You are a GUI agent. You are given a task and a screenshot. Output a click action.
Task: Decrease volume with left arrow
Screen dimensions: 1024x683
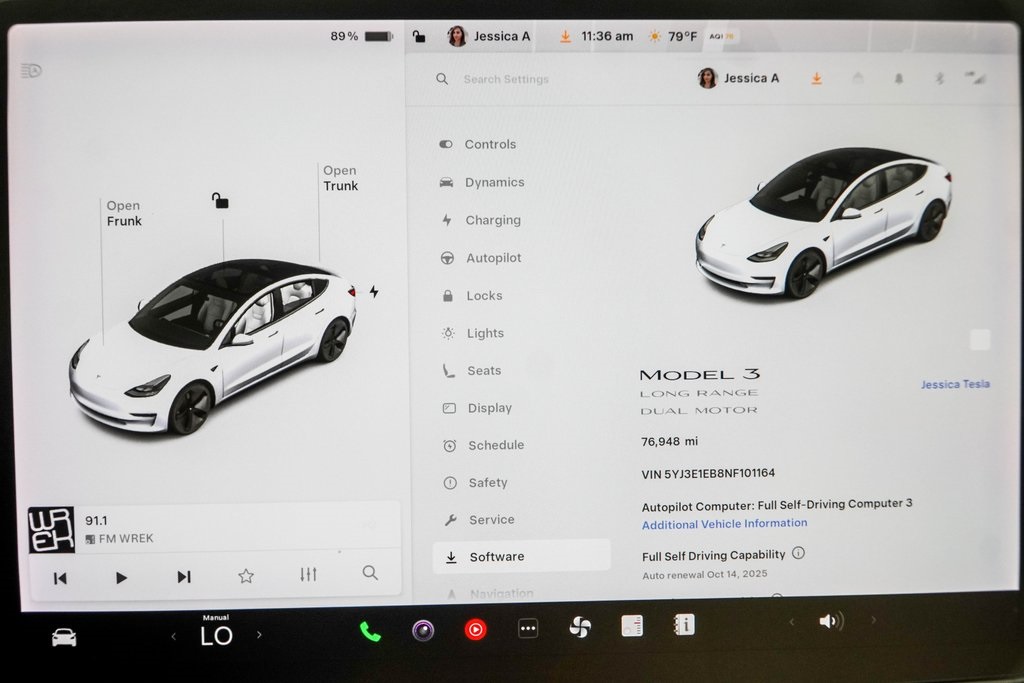(792, 622)
